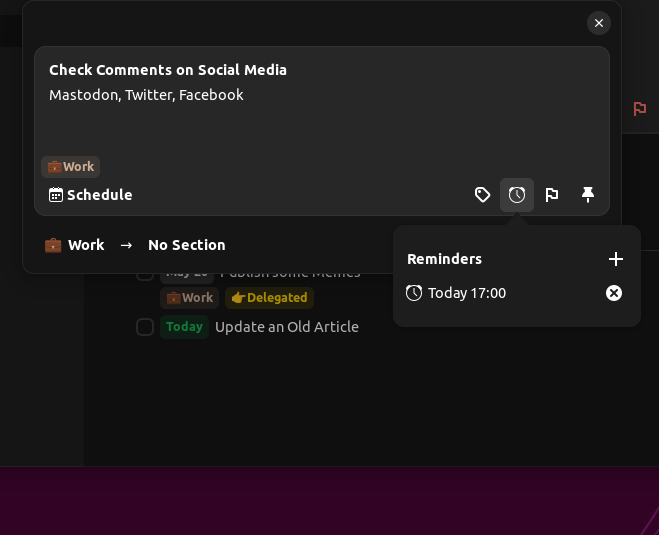This screenshot has width=659, height=535.
Task: Open the Work project selector
Action: pyautogui.click(x=75, y=245)
